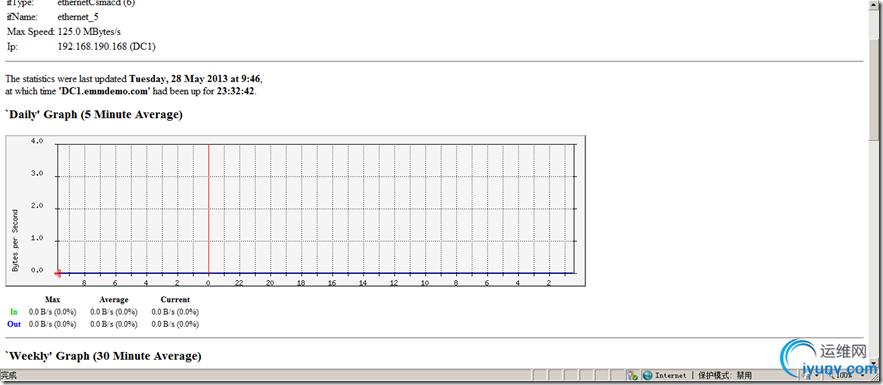Viewport: 883px width, 385px height.
Task: Click the Internet zone globe icon
Action: point(648,375)
